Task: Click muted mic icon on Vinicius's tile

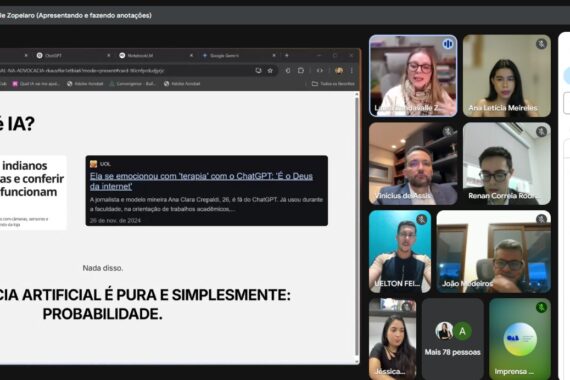Action: pos(448,131)
